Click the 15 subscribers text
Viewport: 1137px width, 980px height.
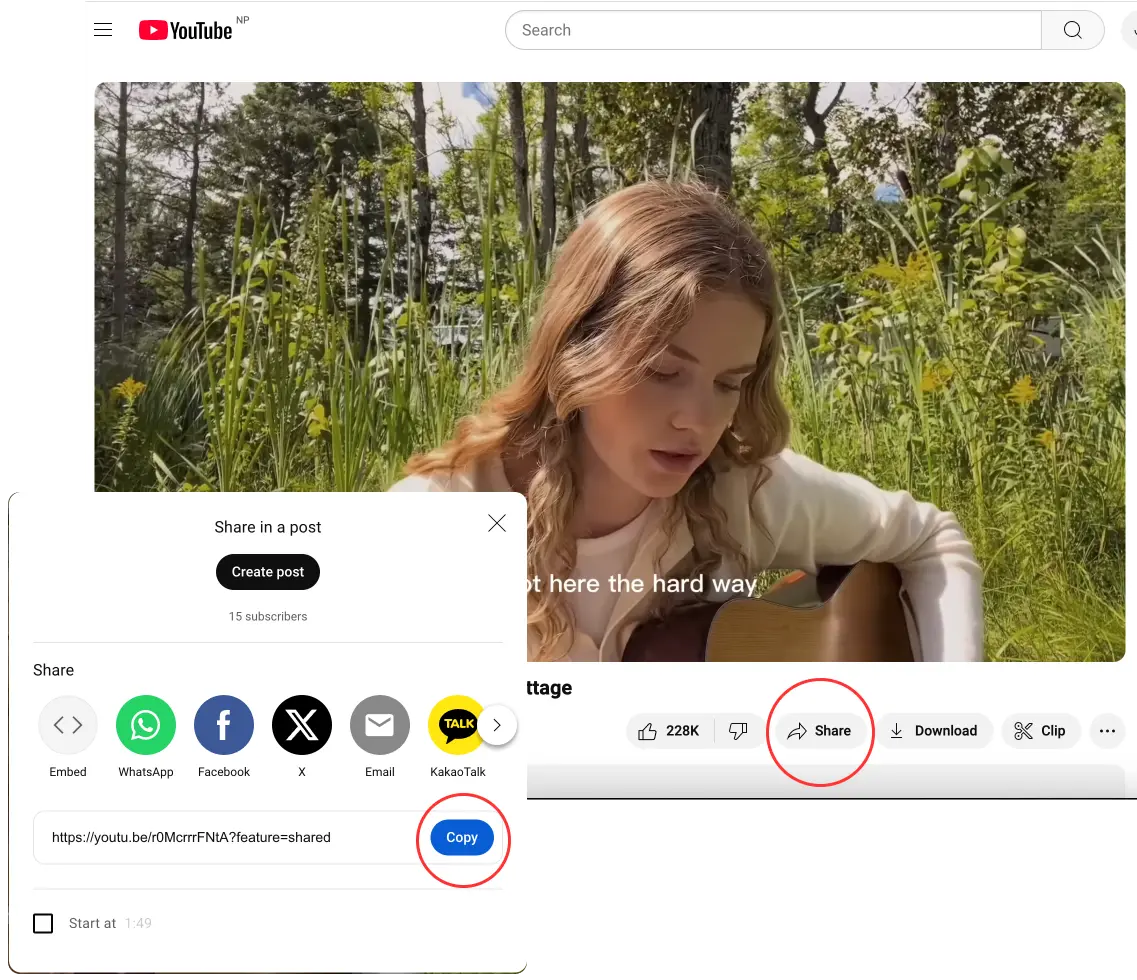(x=268, y=616)
